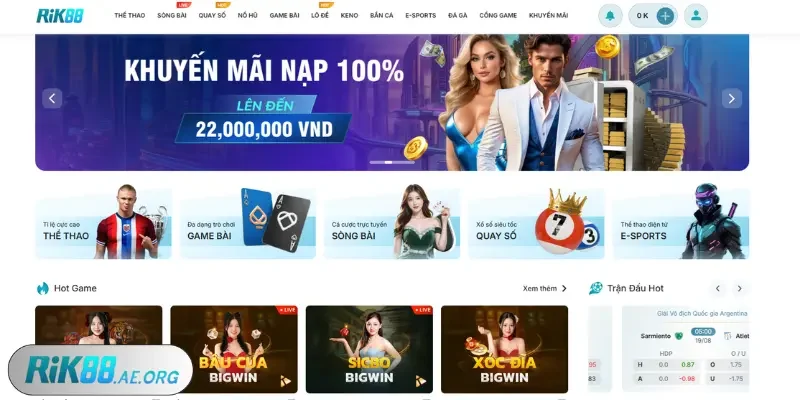Screen dimensions: 800x400
Task: Click the football icon beside Trận Đấu Hot
Action: [x=595, y=288]
